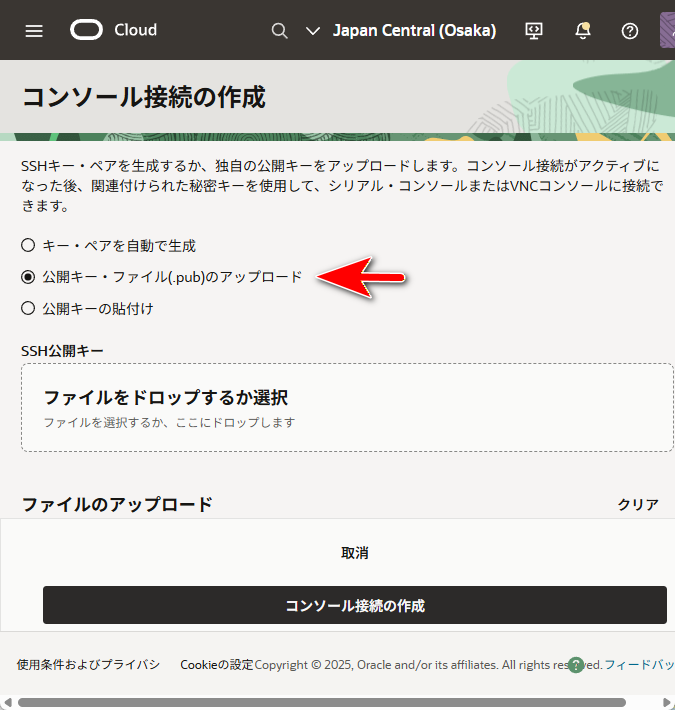Open the 使用条件およびプライバシ footer link

[x=88, y=665]
